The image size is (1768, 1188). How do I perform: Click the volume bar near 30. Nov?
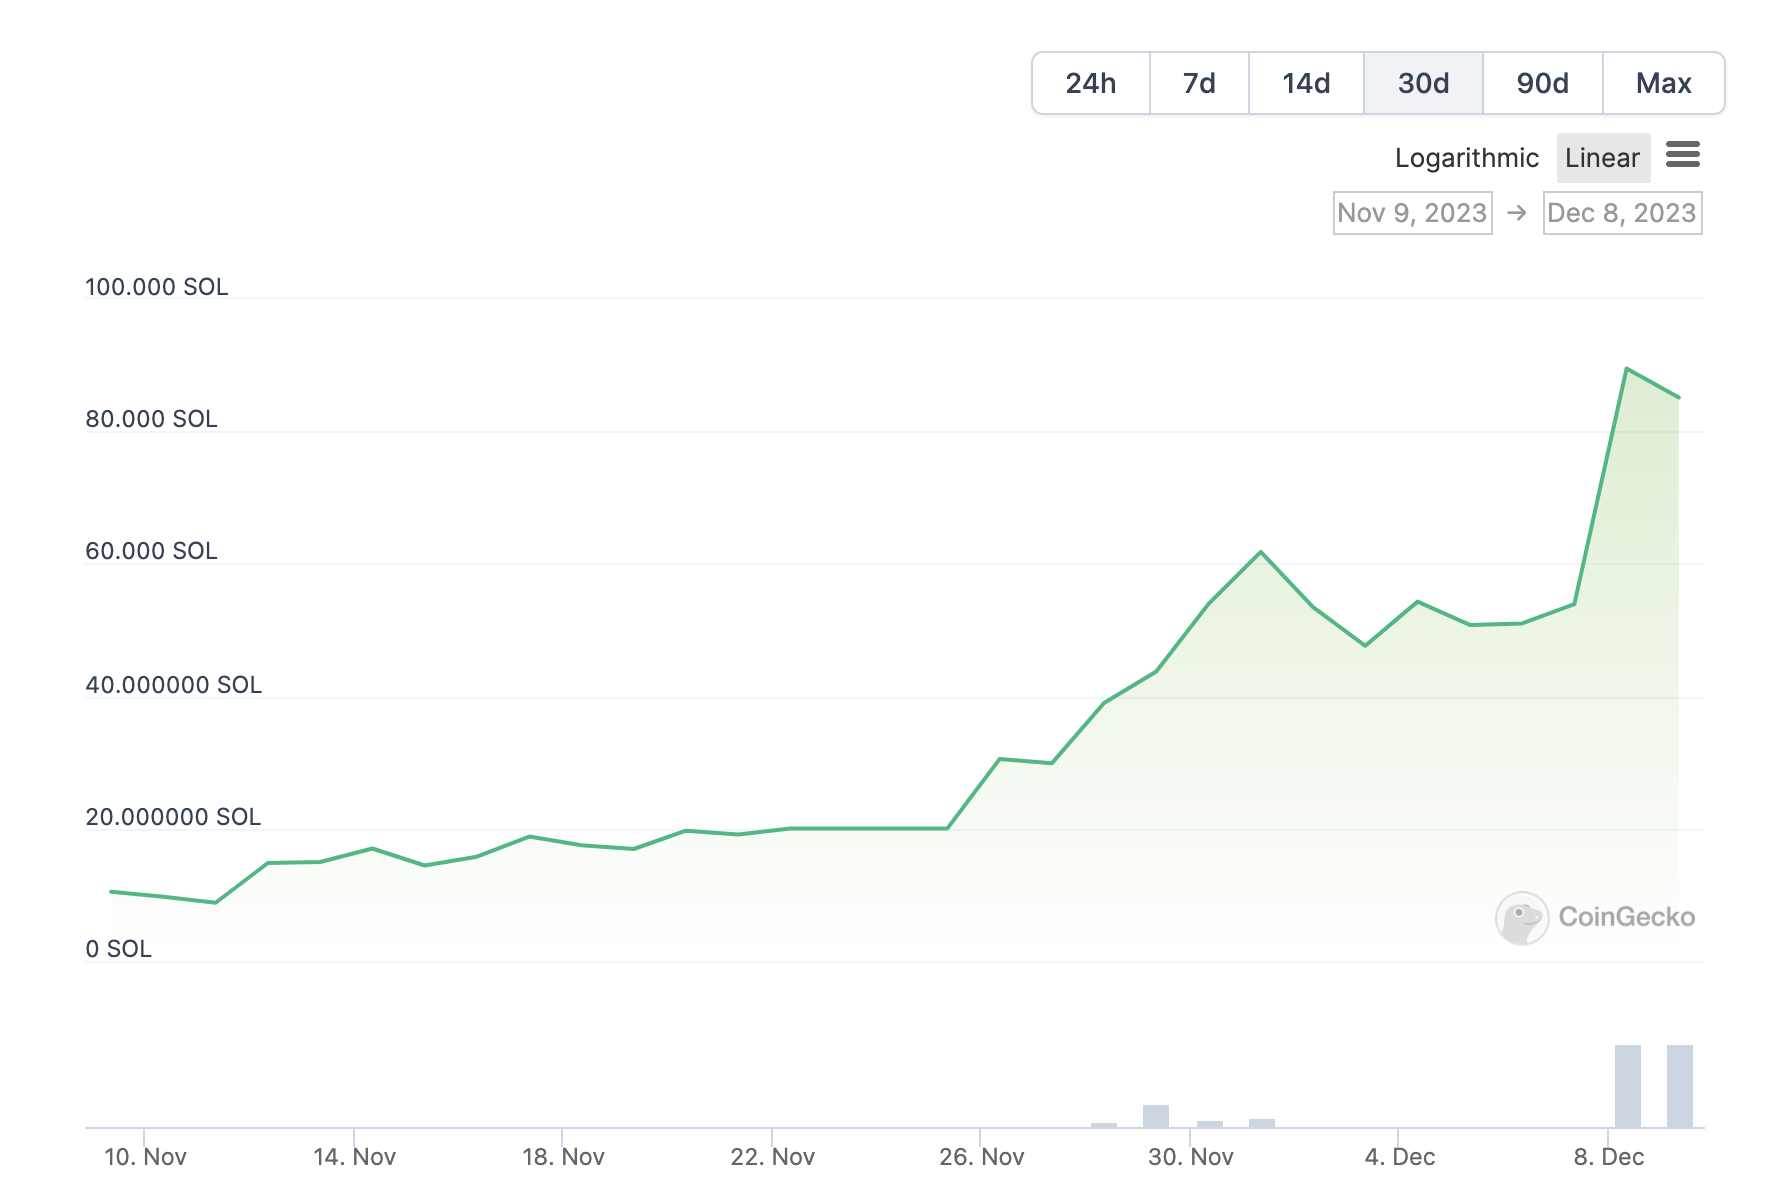click(1156, 1116)
